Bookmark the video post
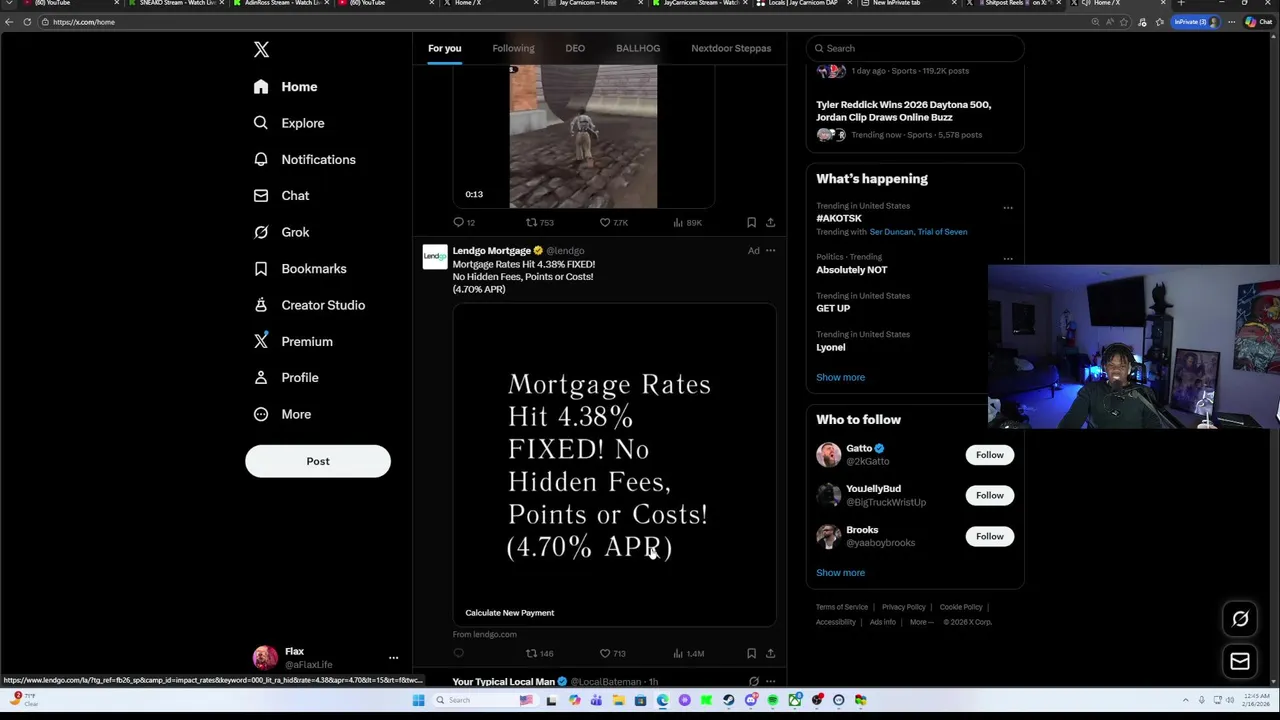Screen dimensions: 1280x720 (751, 223)
